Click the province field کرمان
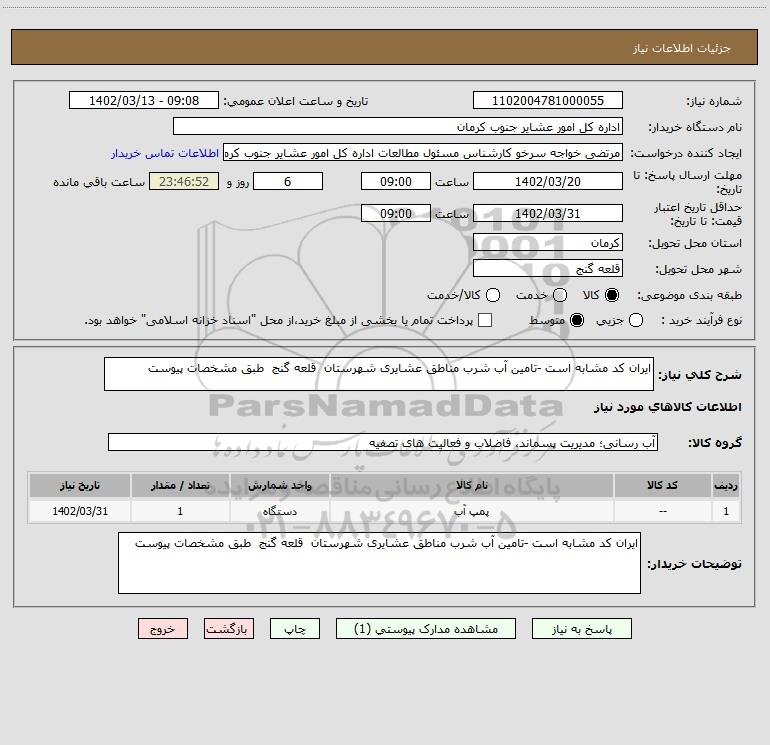 point(548,243)
